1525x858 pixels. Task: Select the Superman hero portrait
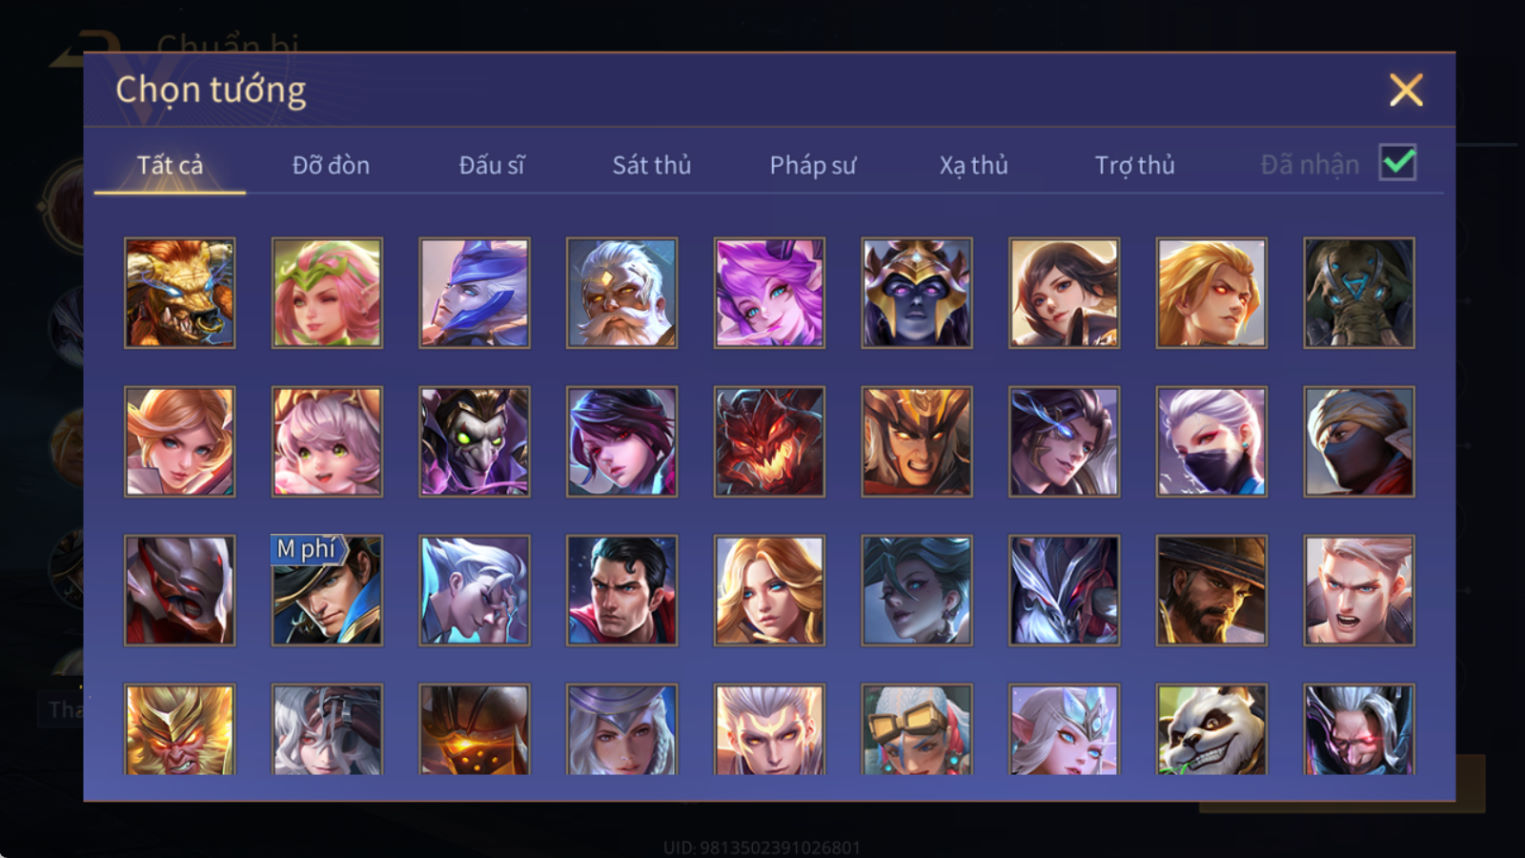(x=622, y=590)
